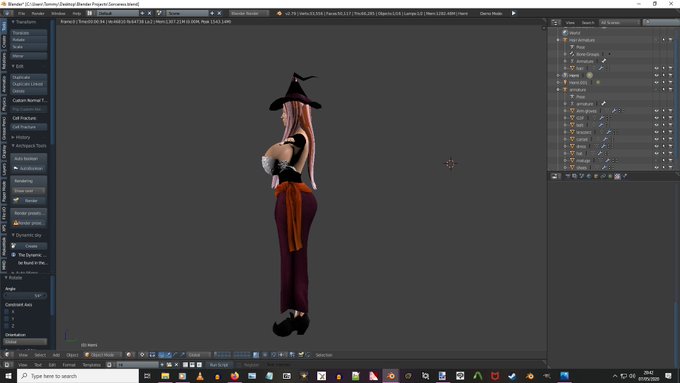Click the AutoBoolean button
Screen dimensions: 680x383
[29, 168]
